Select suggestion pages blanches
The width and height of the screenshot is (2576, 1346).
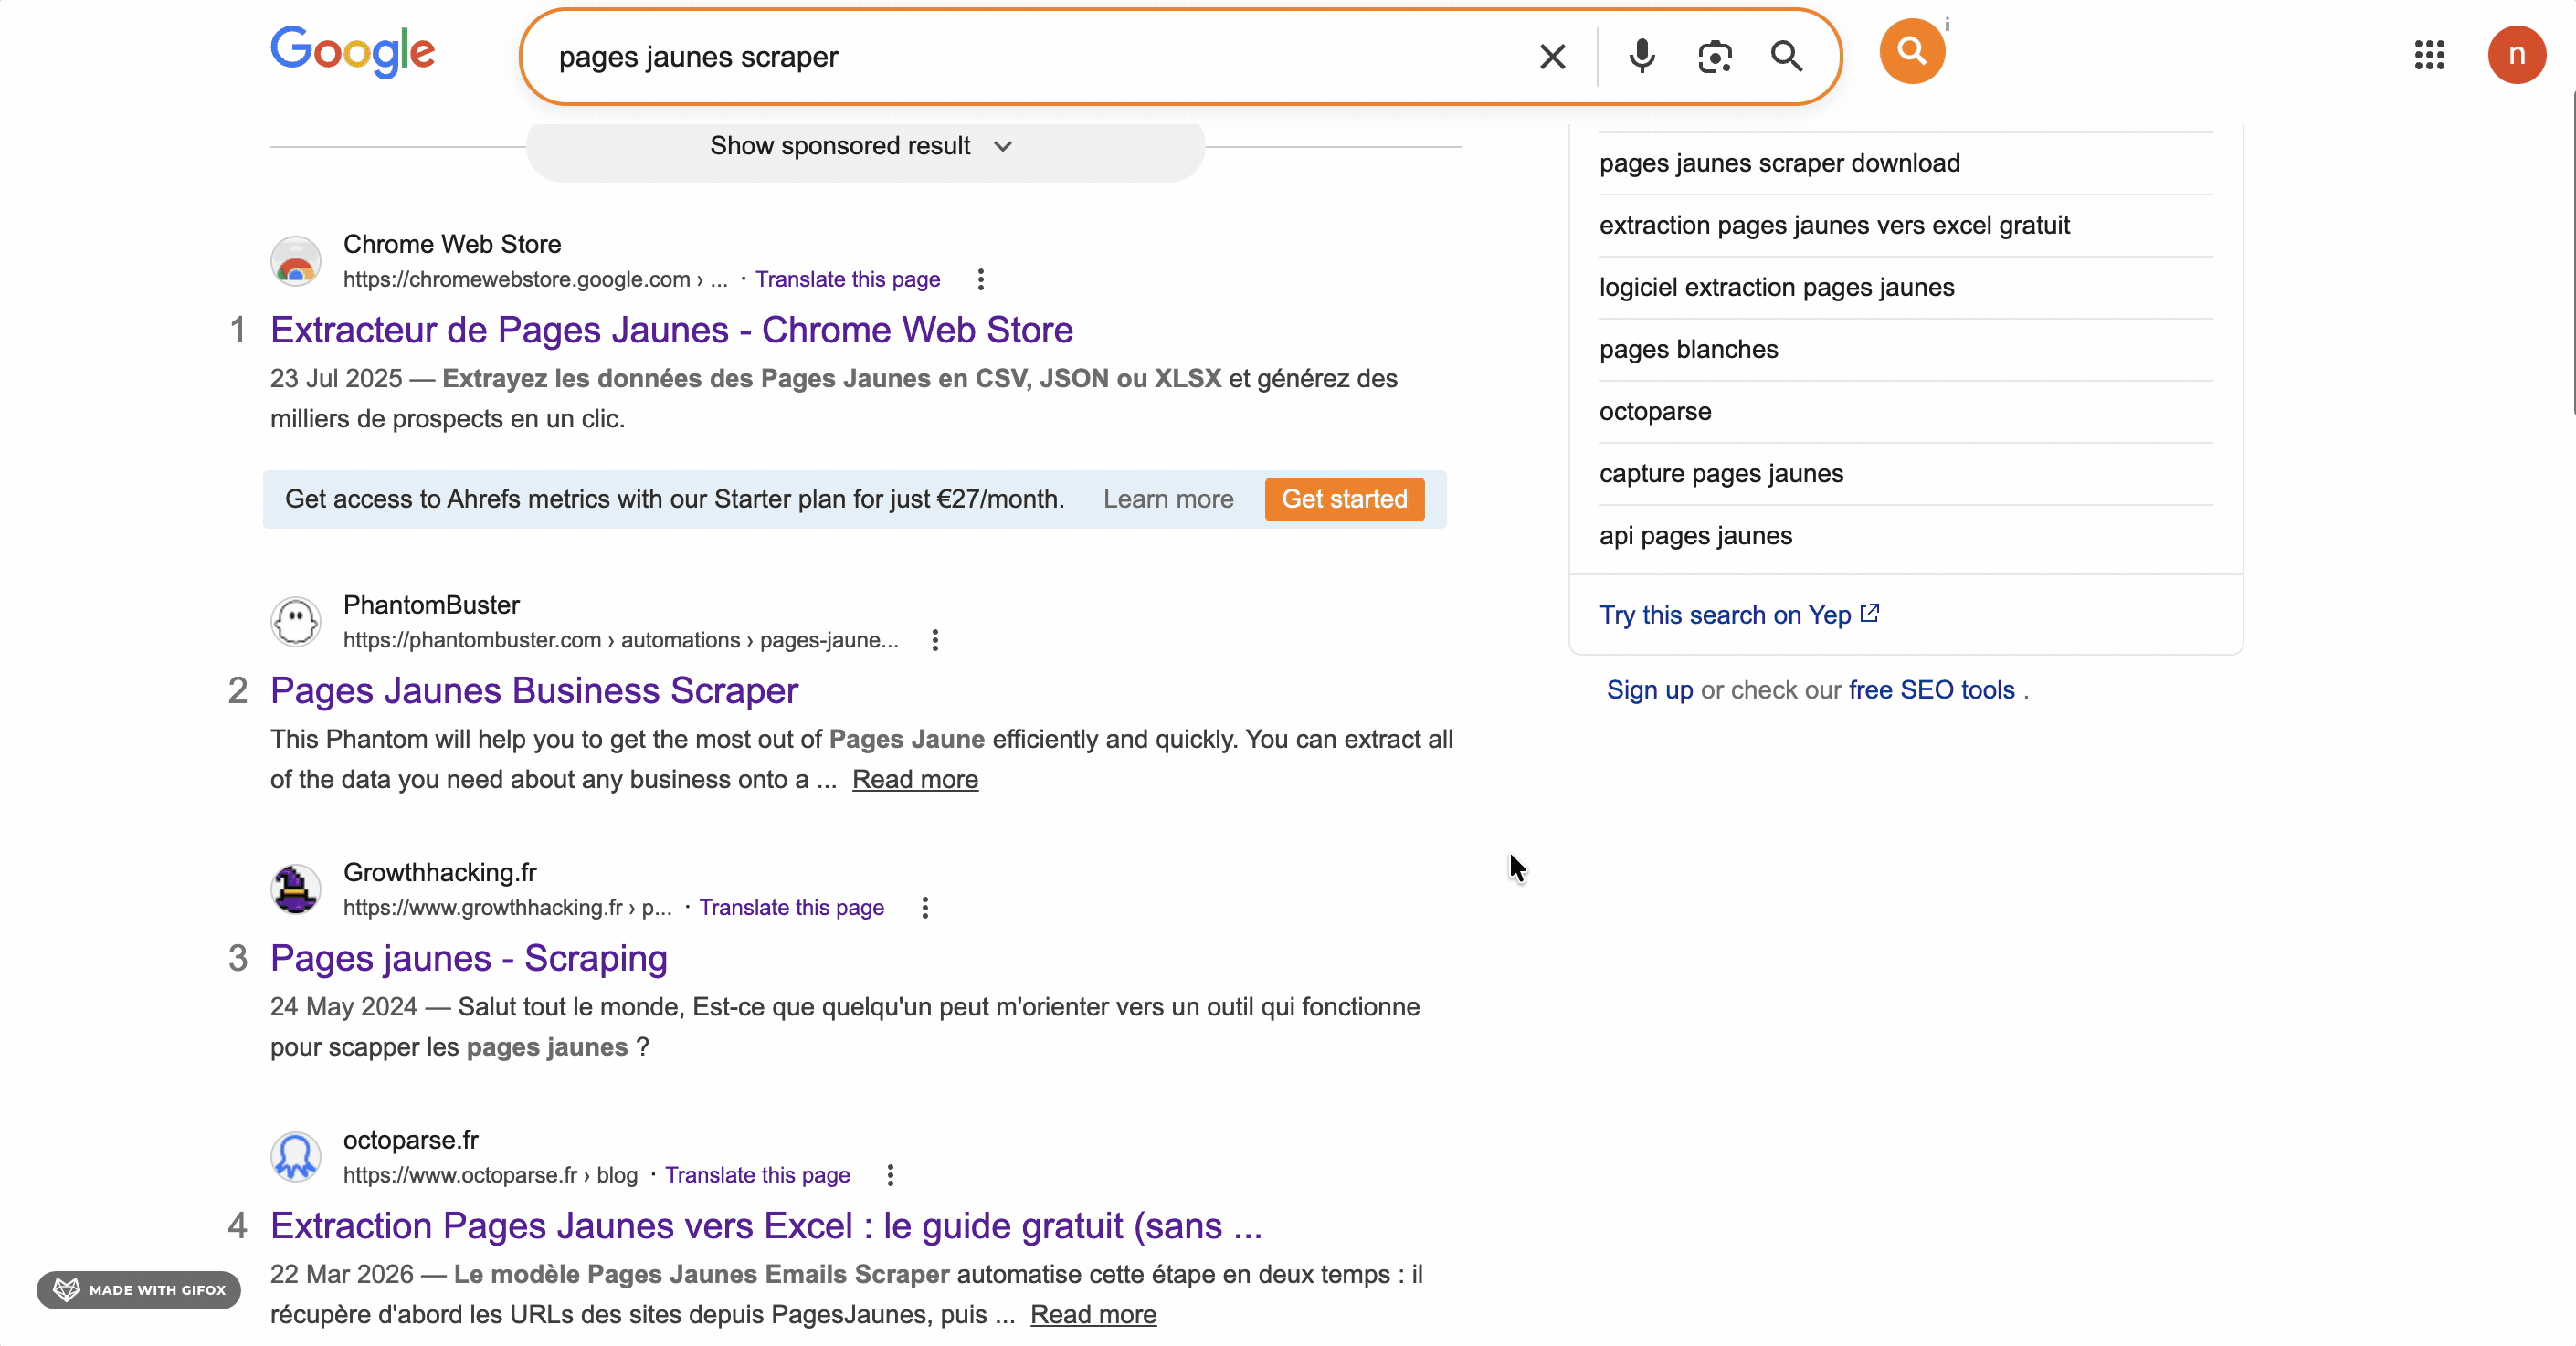(x=1688, y=349)
